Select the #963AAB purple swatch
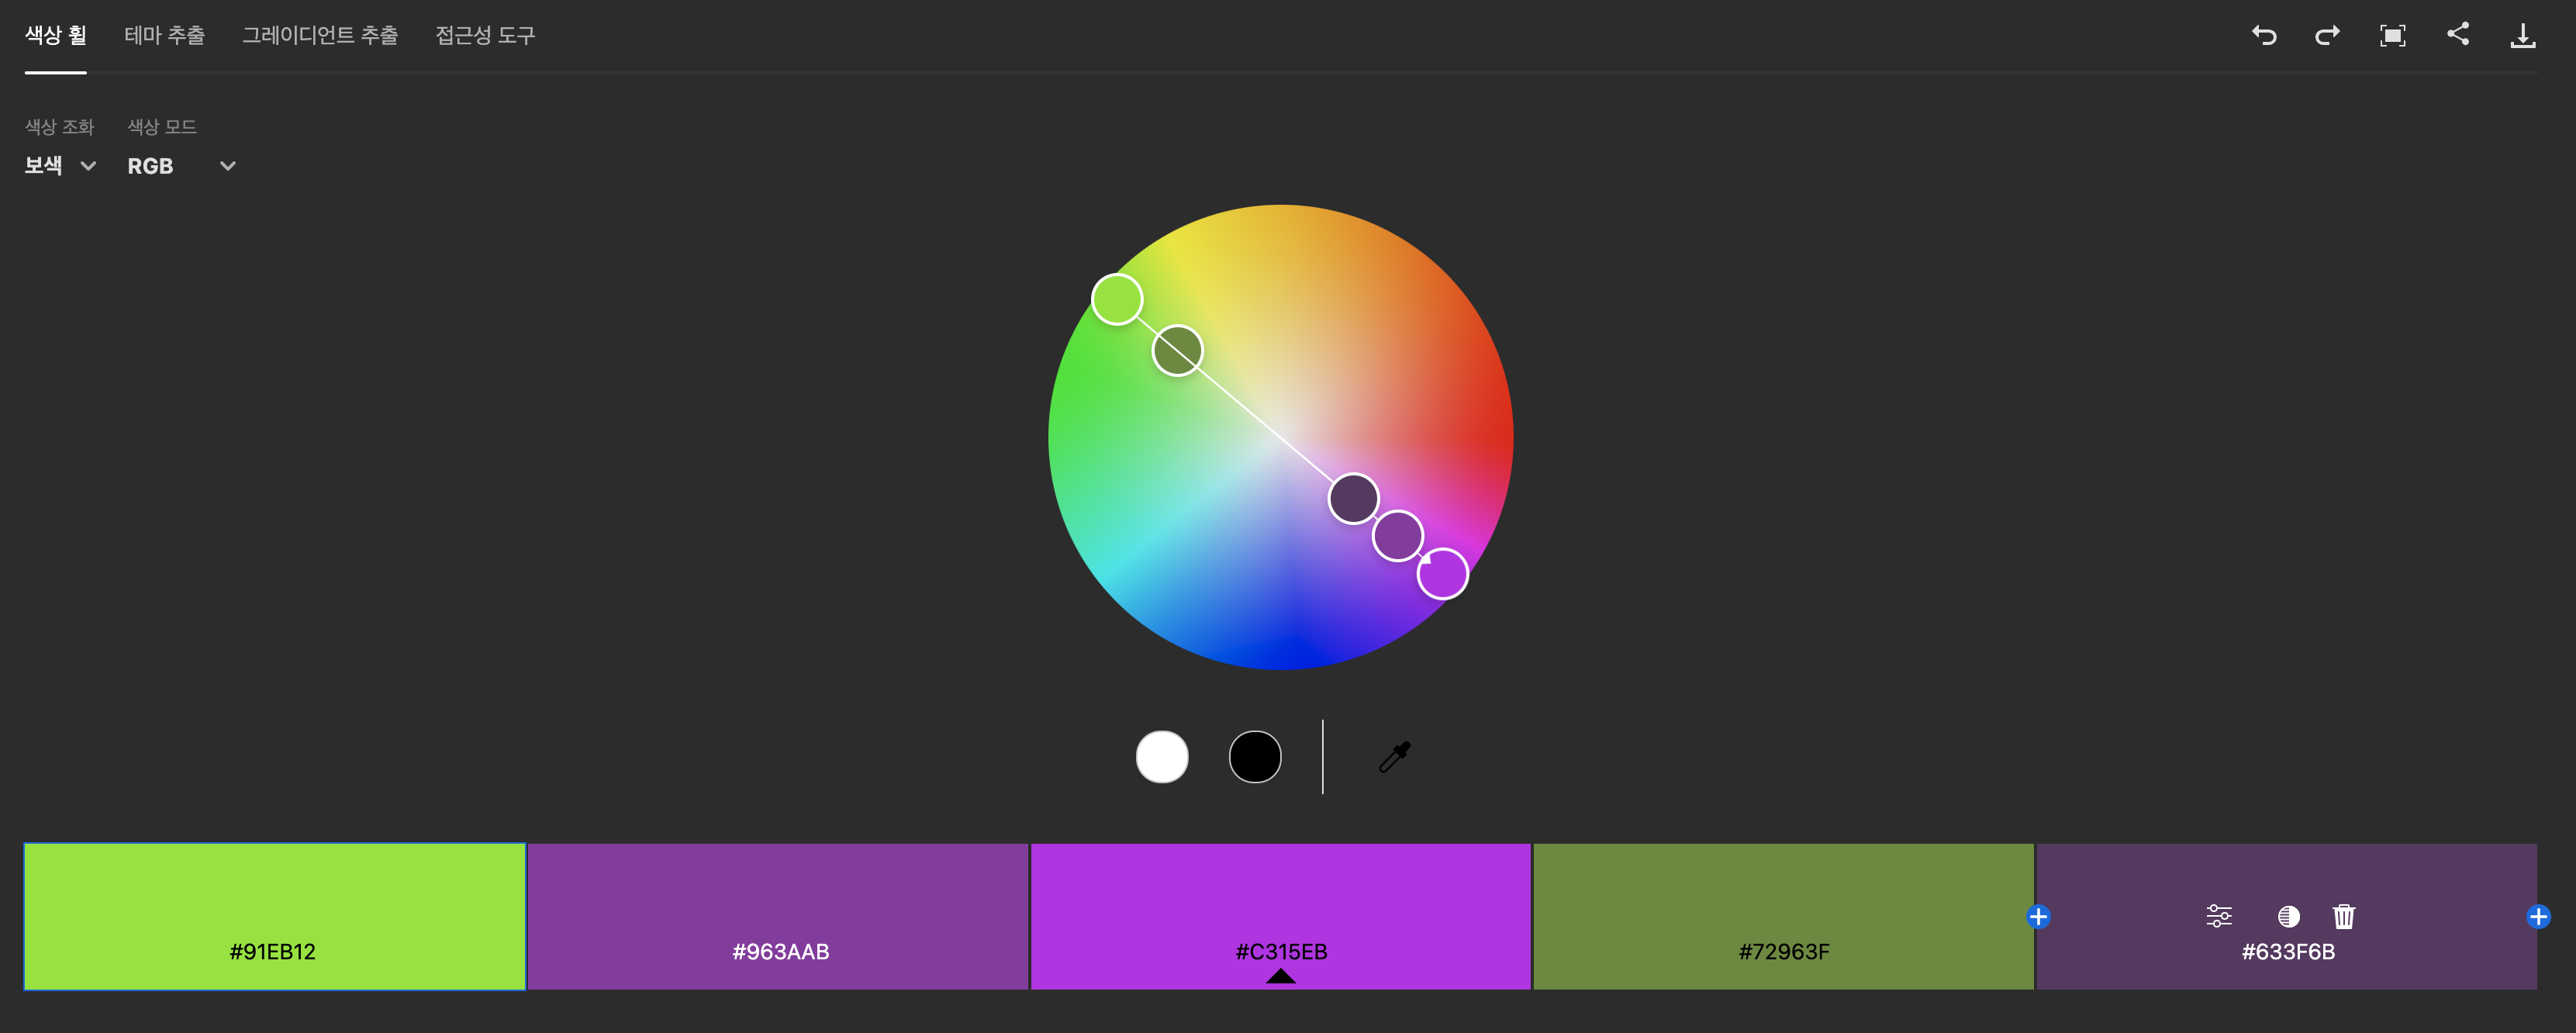 778,916
